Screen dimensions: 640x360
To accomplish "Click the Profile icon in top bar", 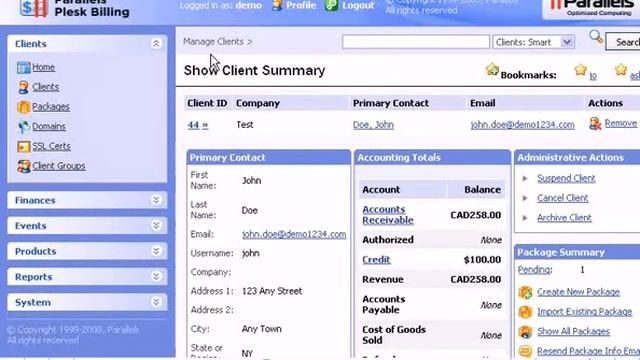I will click(x=277, y=5).
